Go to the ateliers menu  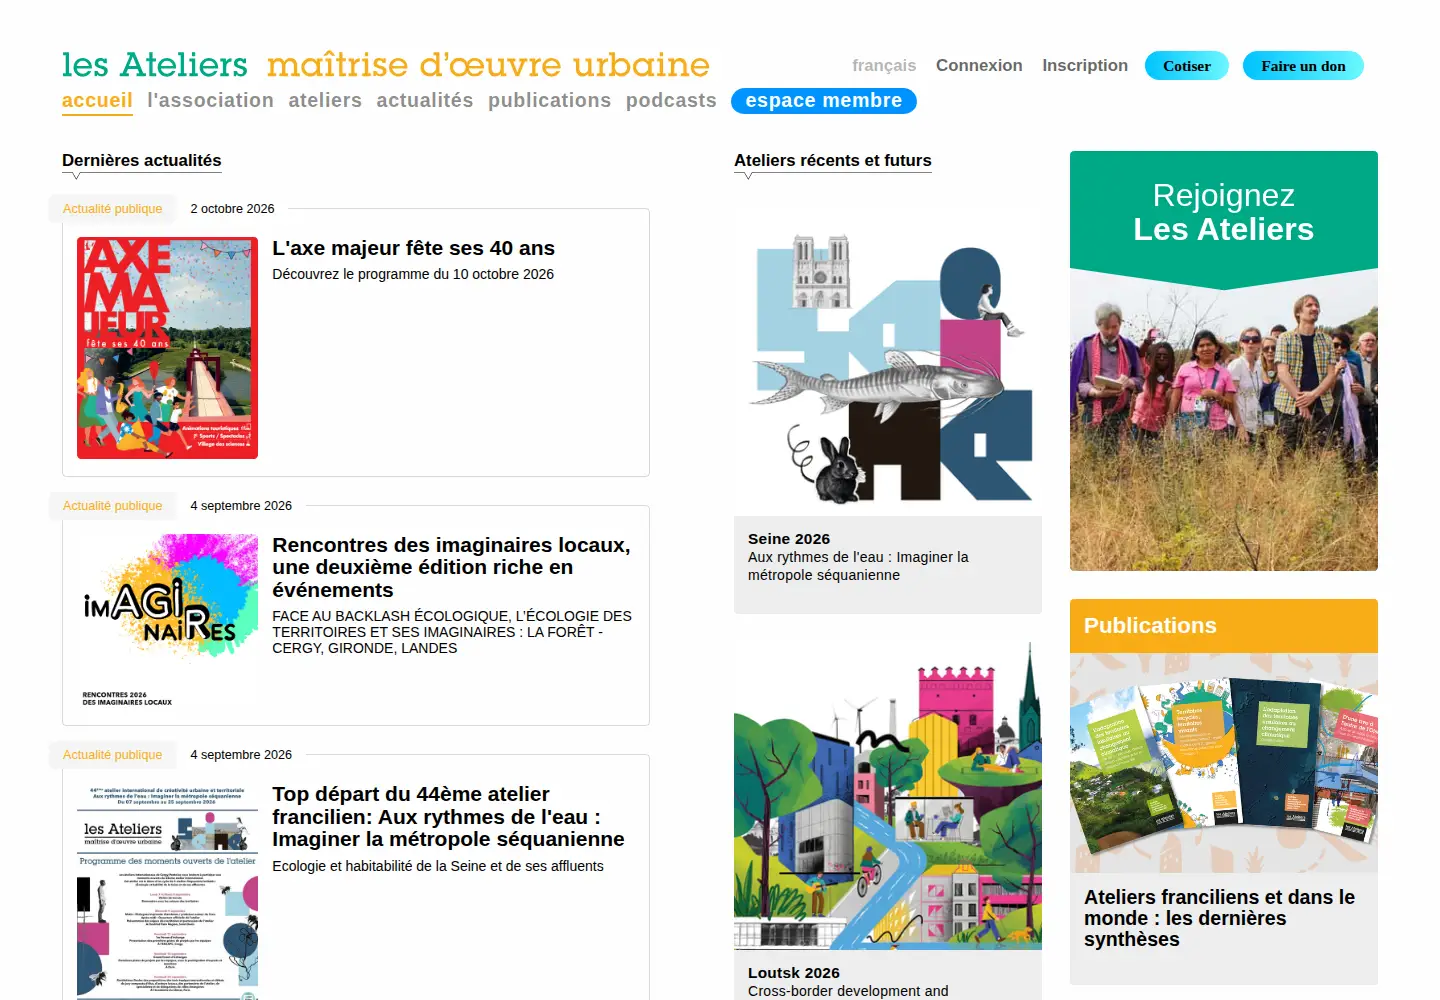[x=325, y=100]
